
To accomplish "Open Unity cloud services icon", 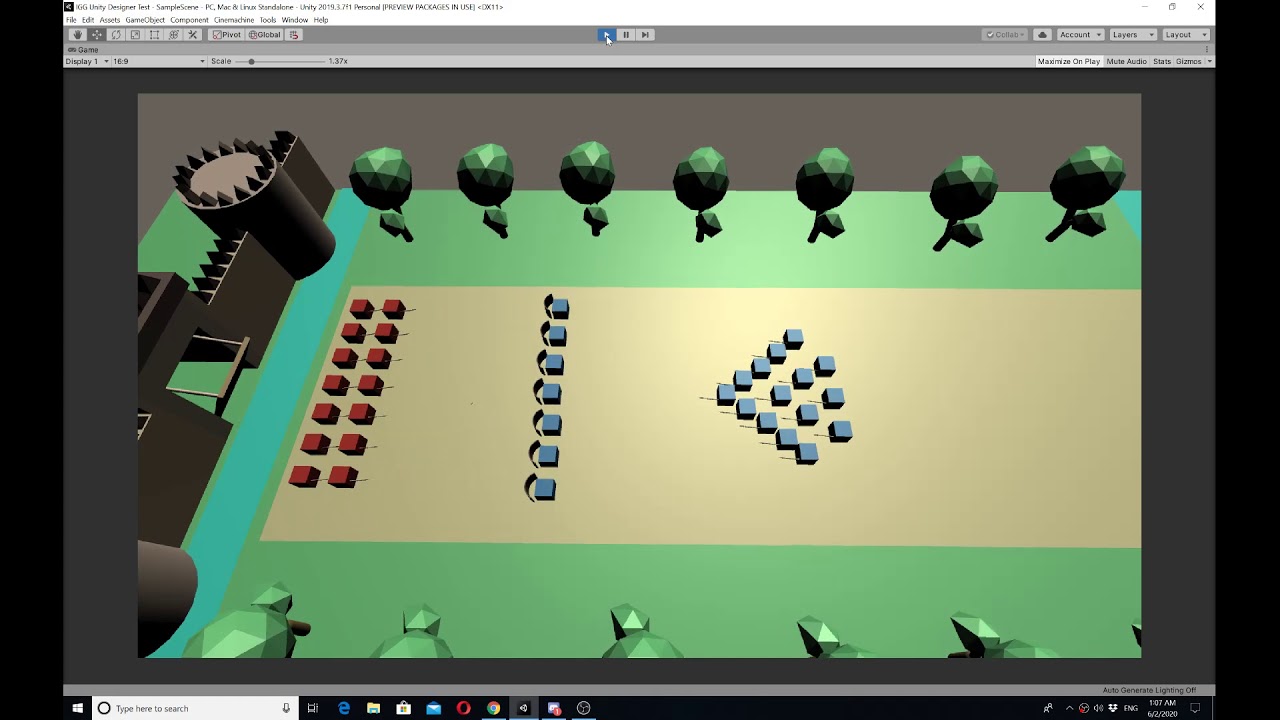I will point(1042,34).
